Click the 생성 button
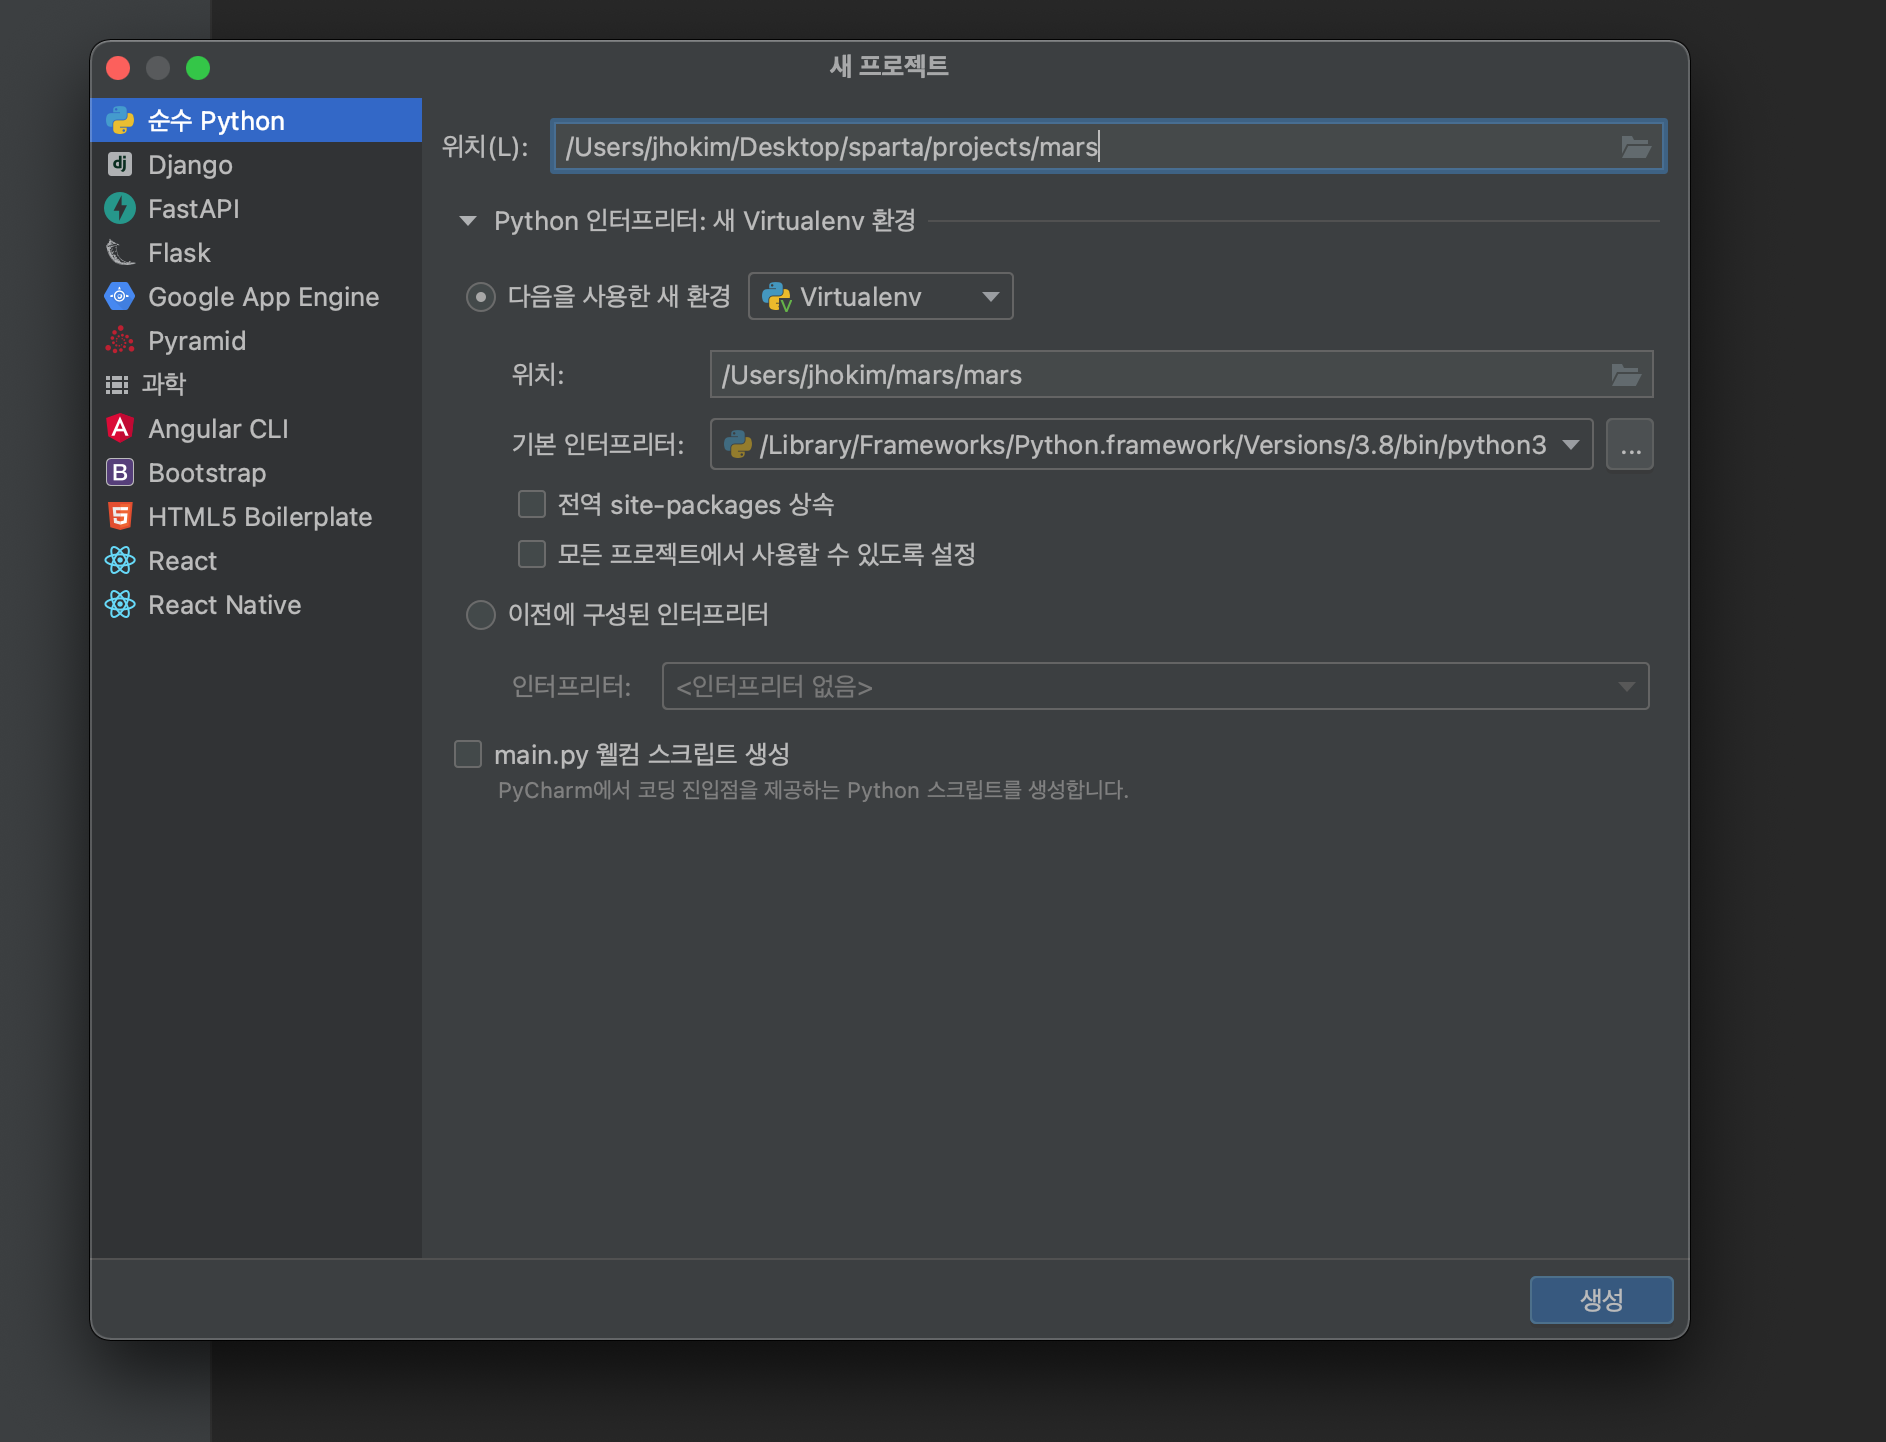 tap(1601, 1300)
